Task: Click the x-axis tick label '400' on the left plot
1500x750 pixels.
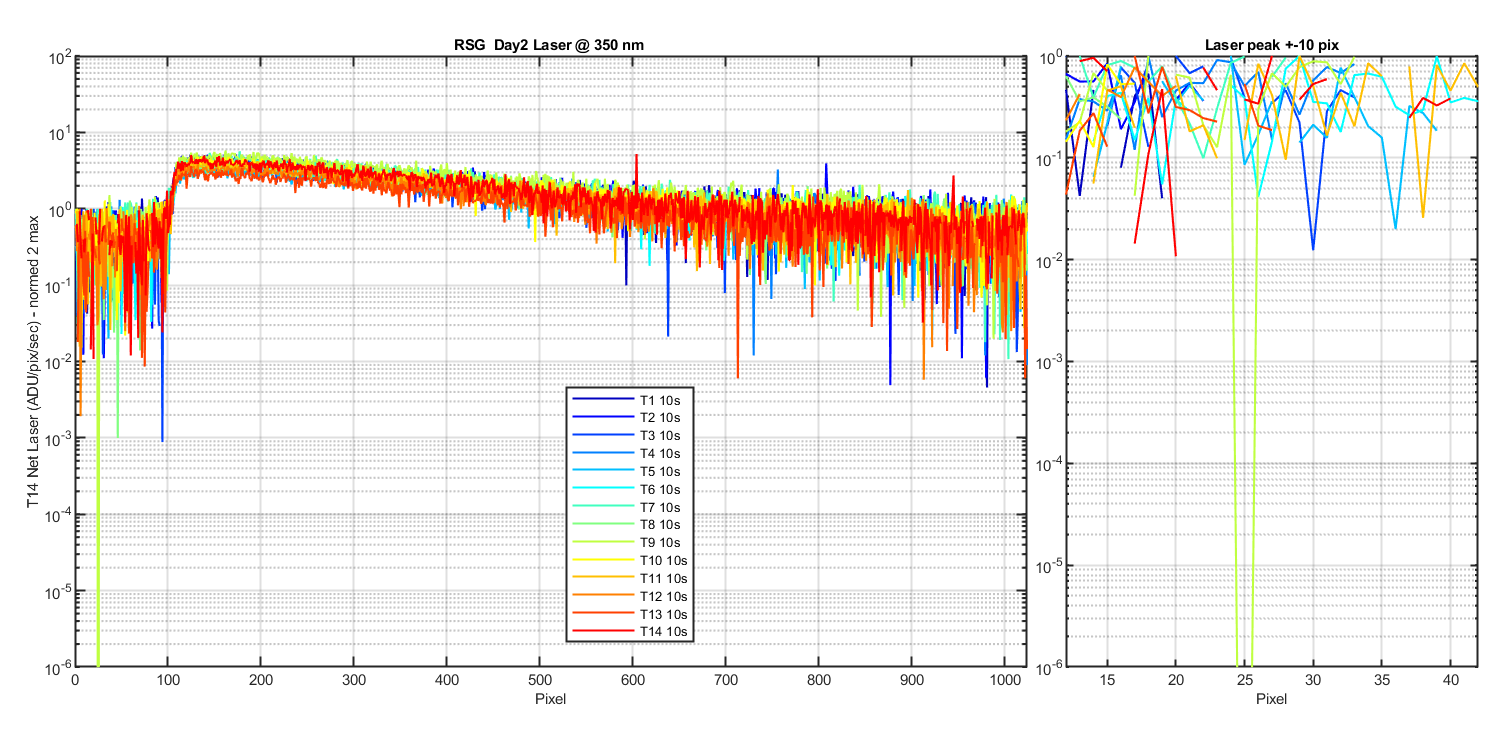Action: click(447, 680)
